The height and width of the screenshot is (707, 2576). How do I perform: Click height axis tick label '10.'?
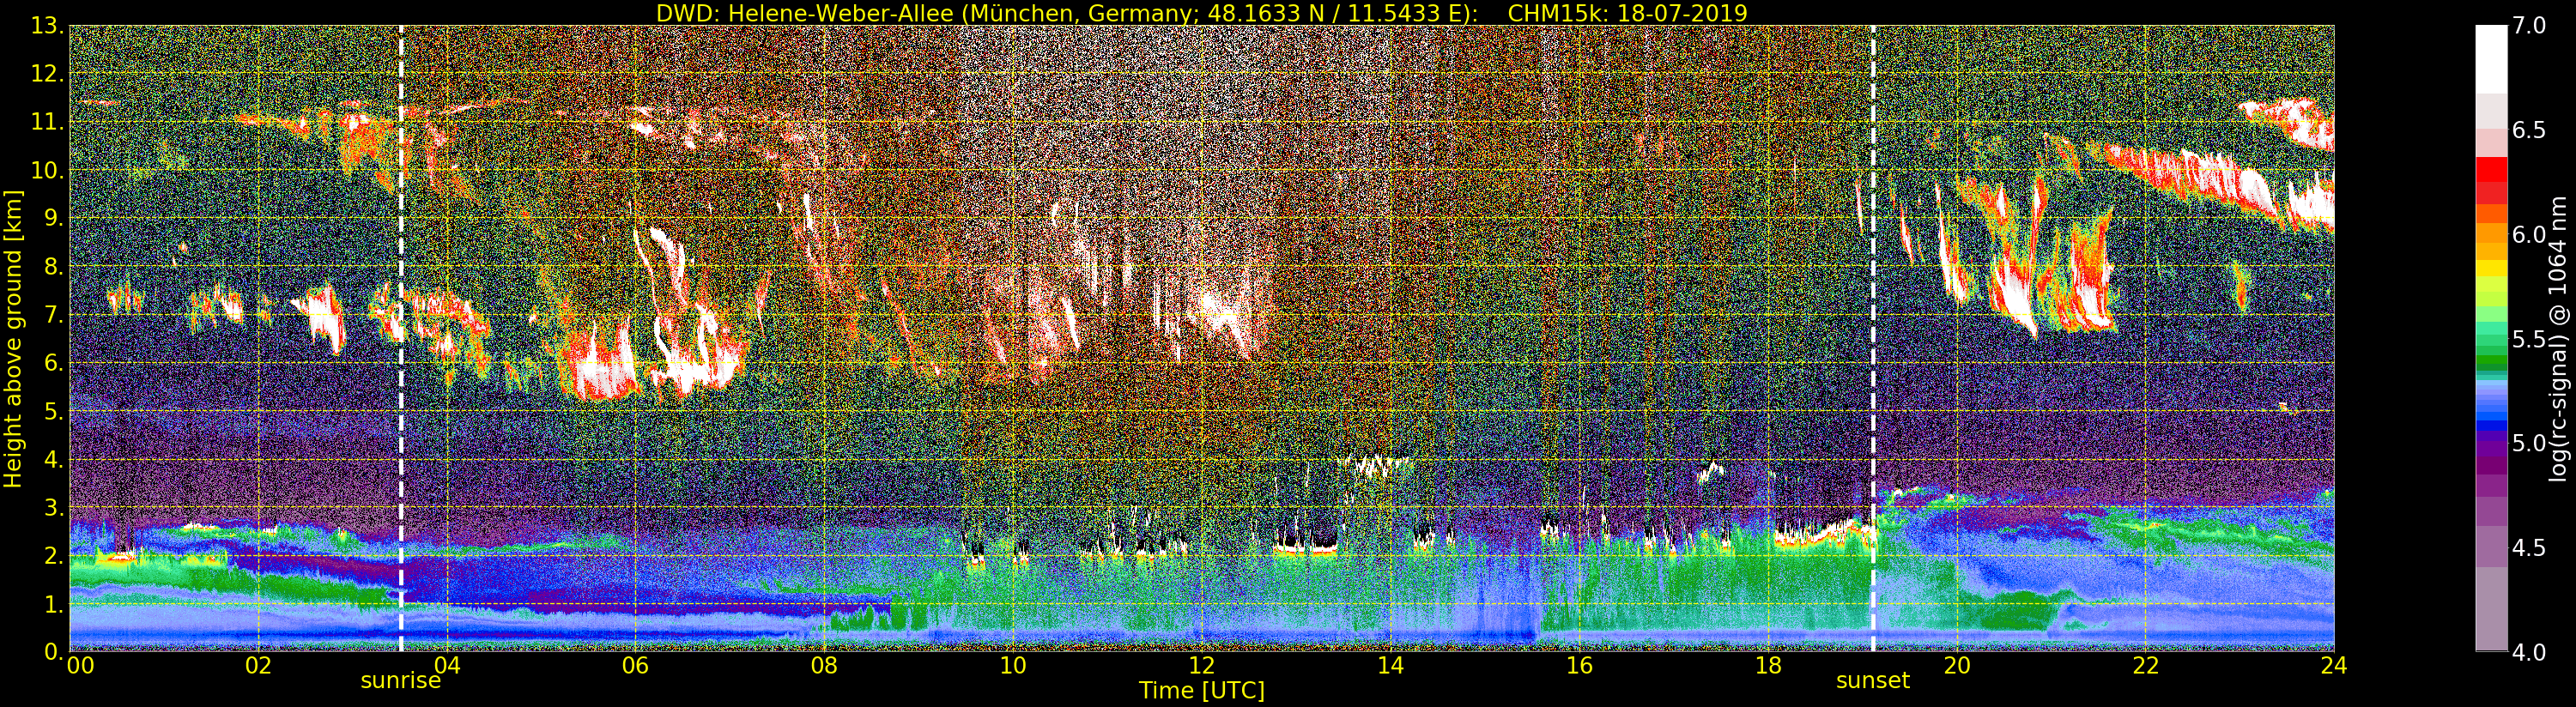(47, 170)
